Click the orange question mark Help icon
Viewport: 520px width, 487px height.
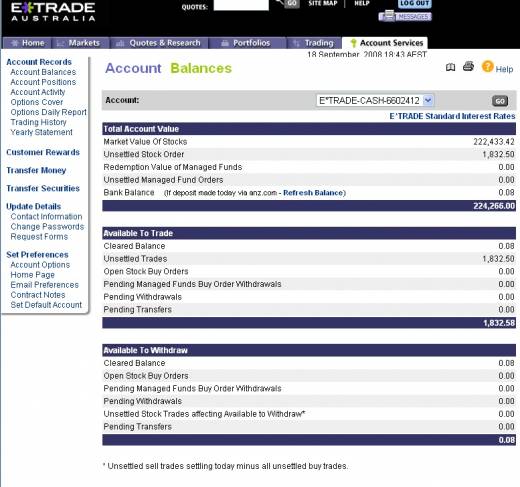pos(487,67)
